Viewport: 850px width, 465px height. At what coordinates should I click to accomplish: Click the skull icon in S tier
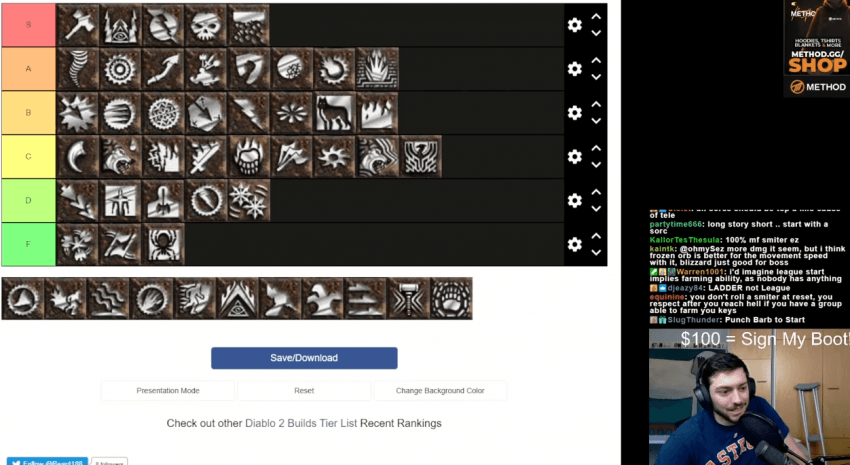pyautogui.click(x=206, y=25)
